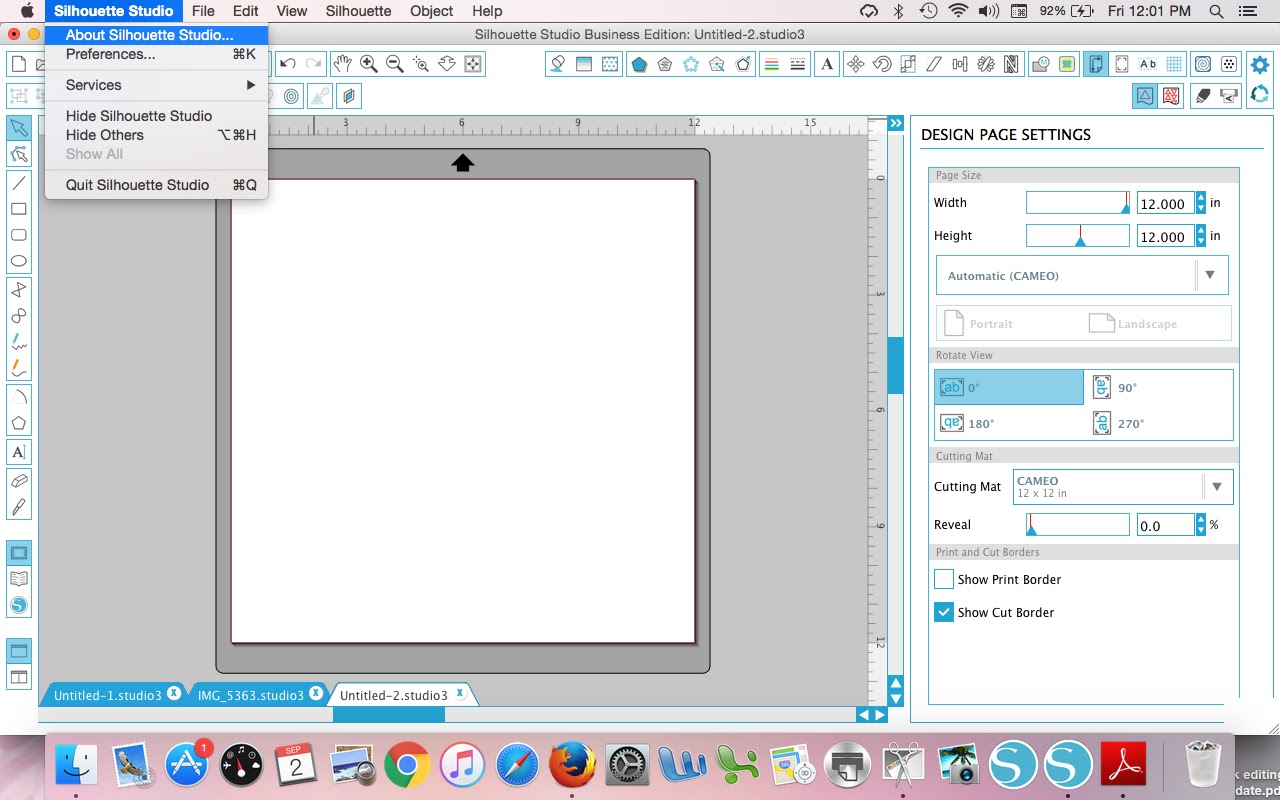Enable the Show Print Border checkbox
The image size is (1280, 800).
point(944,579)
